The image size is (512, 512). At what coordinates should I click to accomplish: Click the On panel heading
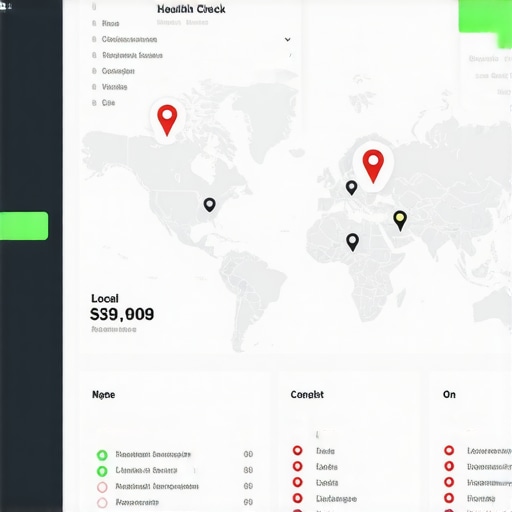449,395
